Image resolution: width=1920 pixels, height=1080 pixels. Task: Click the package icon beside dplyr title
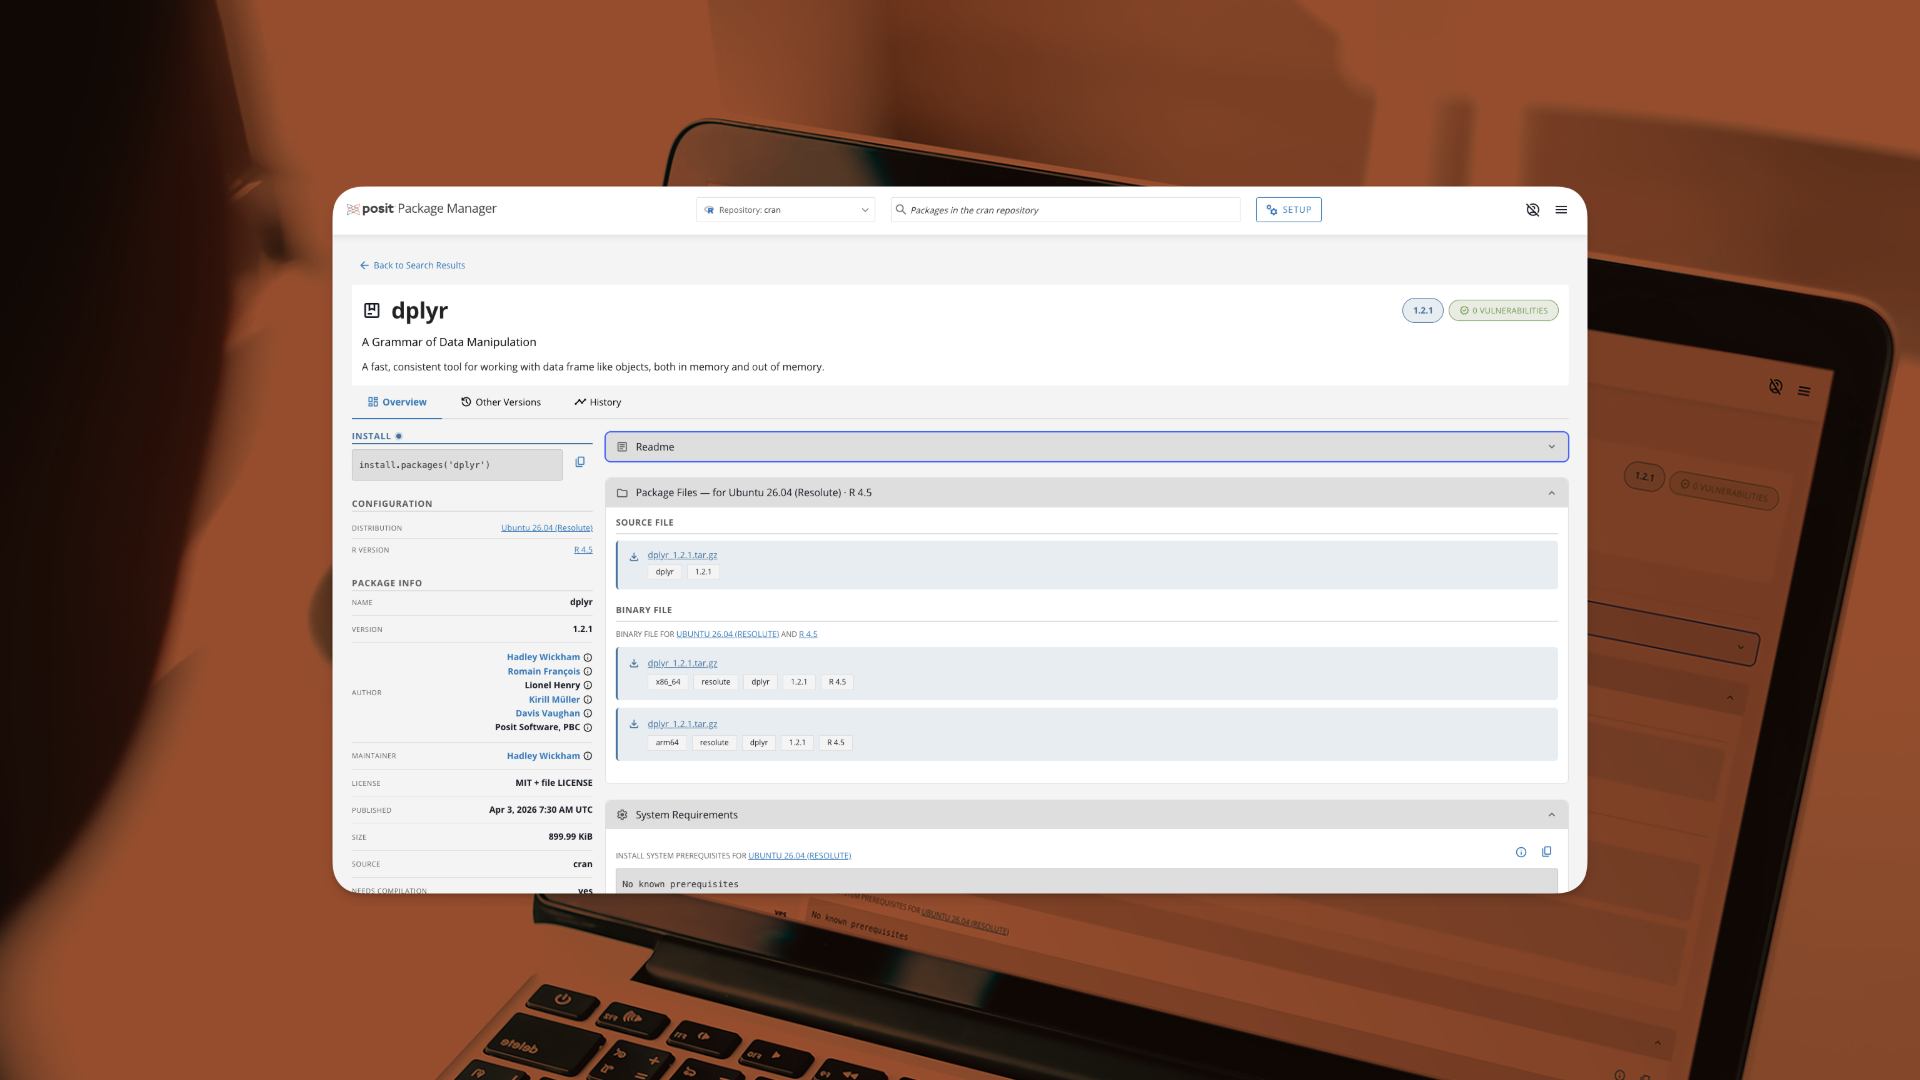[372, 311]
